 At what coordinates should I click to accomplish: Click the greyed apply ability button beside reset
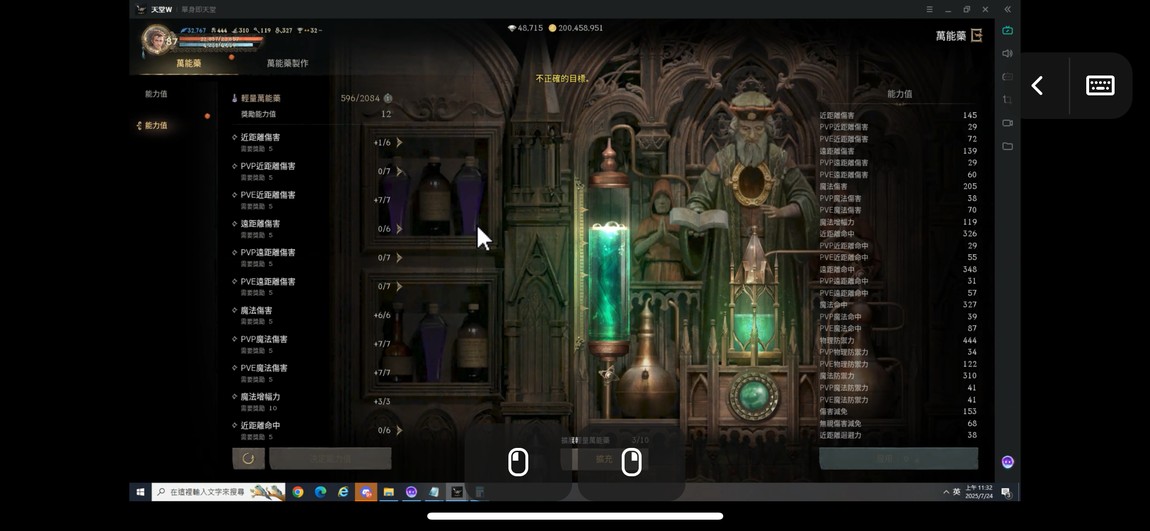pos(330,459)
